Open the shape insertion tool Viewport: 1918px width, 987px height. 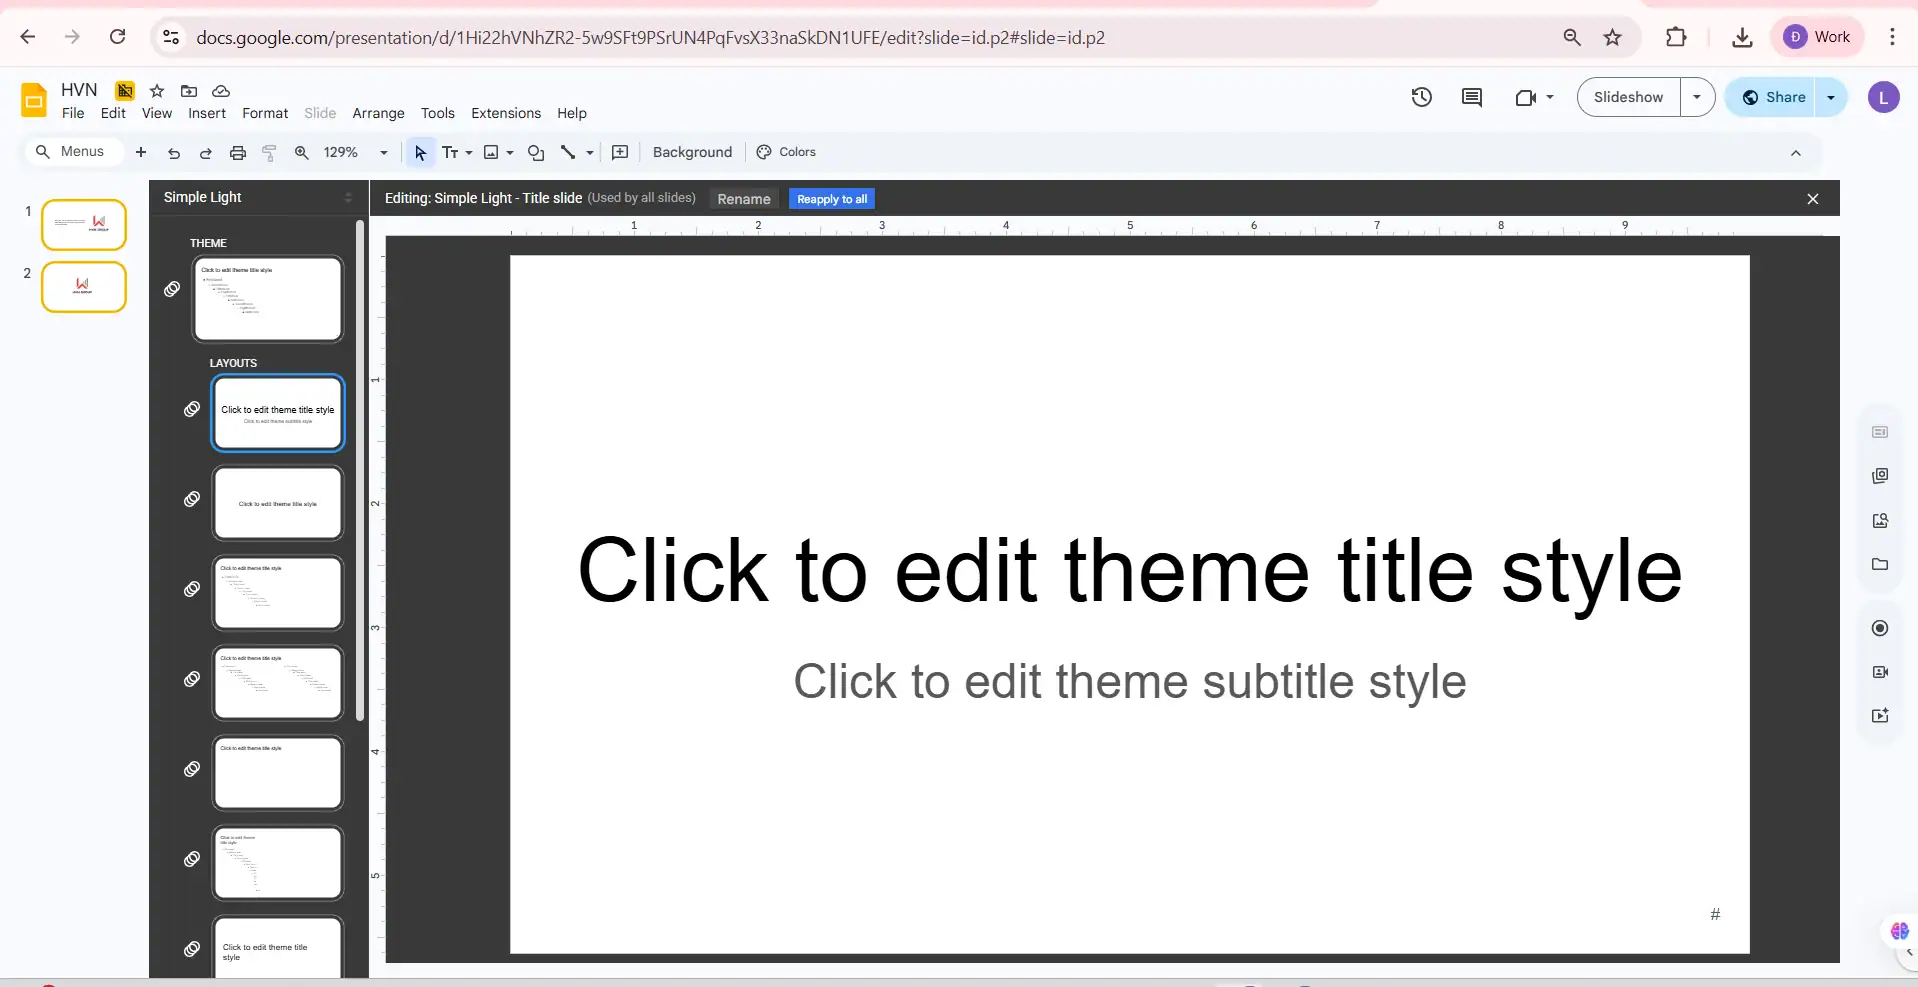pyautogui.click(x=536, y=152)
